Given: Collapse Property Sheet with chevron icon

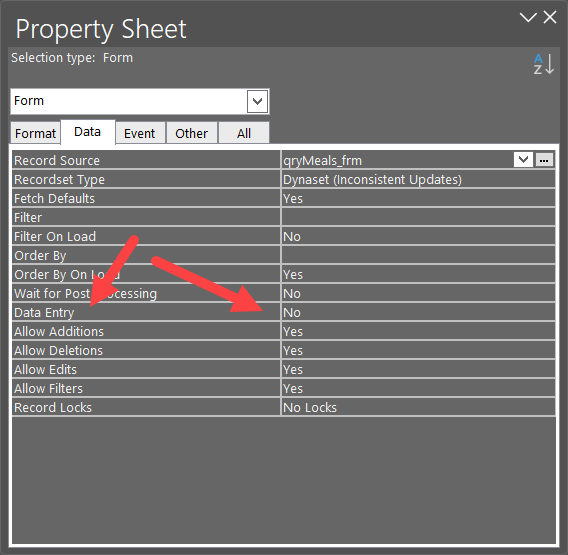Looking at the screenshot, I should click(528, 17).
